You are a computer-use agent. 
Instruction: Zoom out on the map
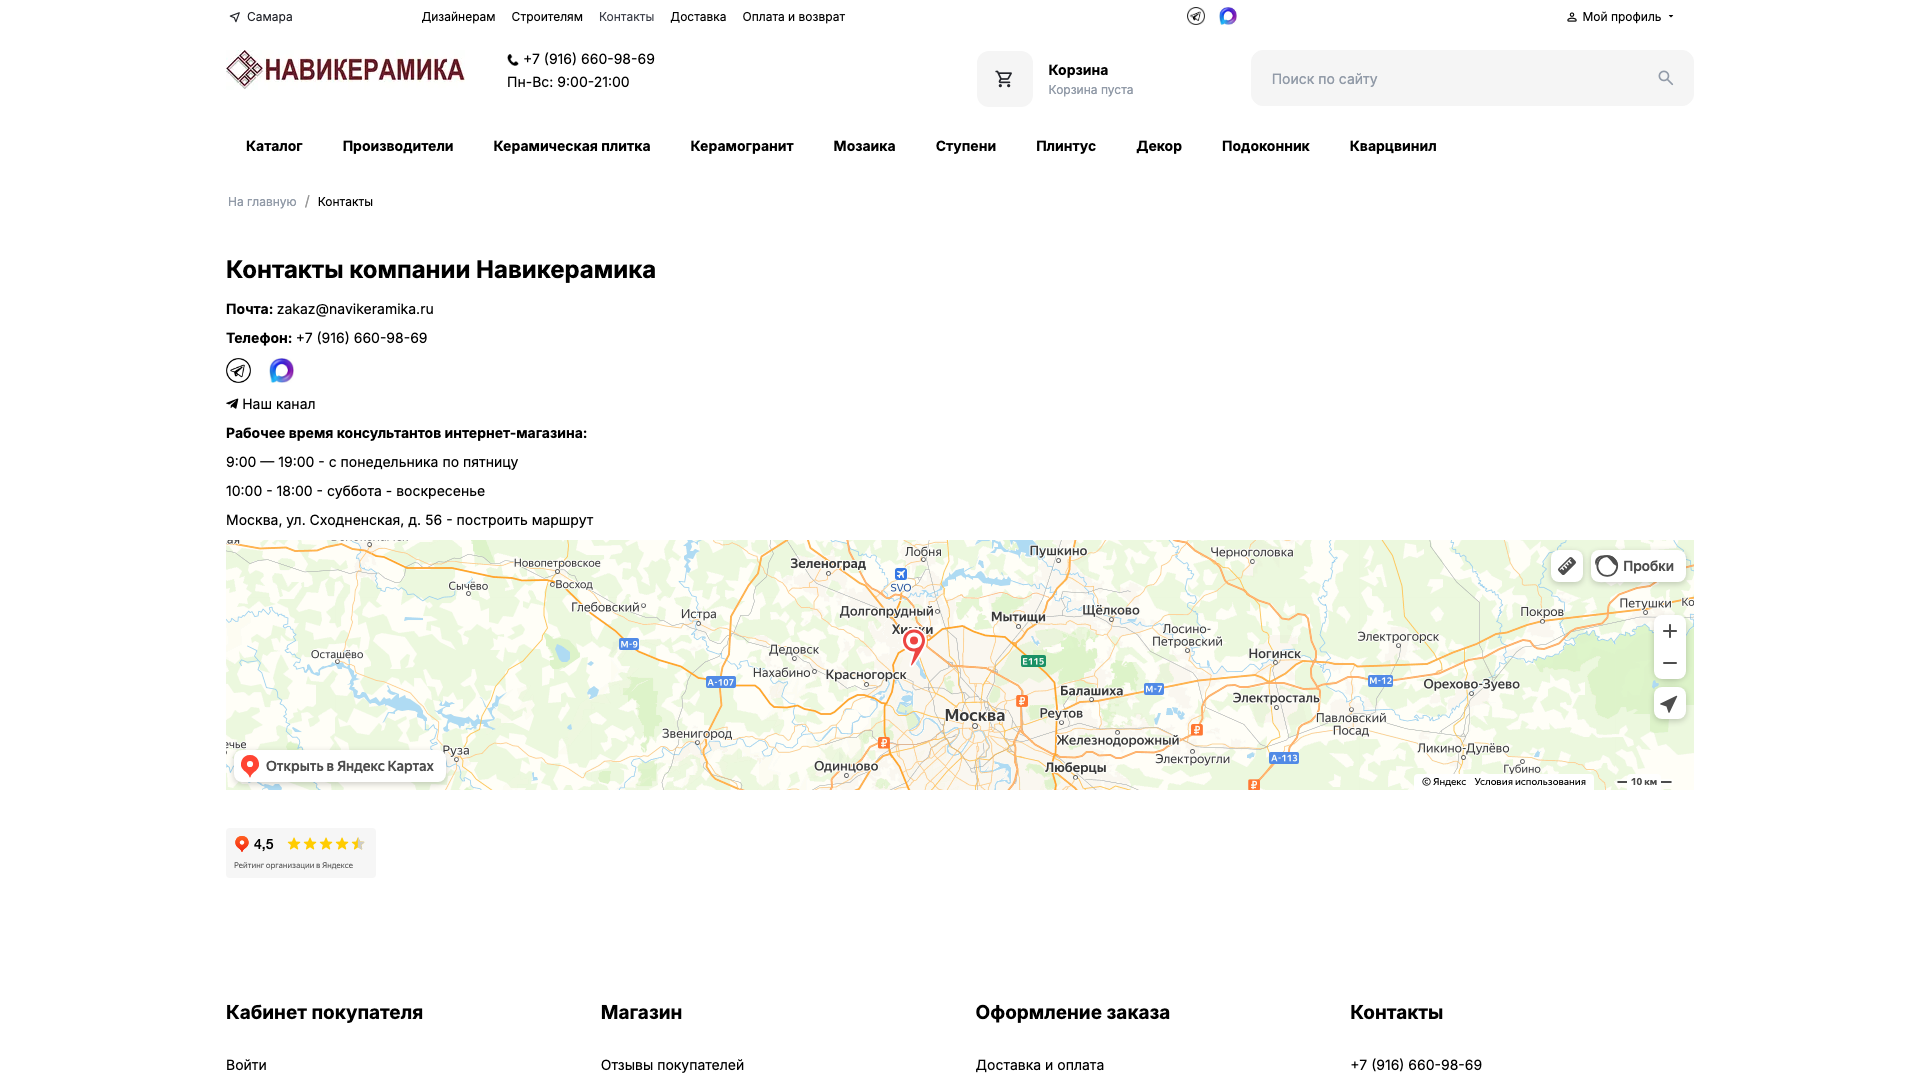(x=1670, y=663)
